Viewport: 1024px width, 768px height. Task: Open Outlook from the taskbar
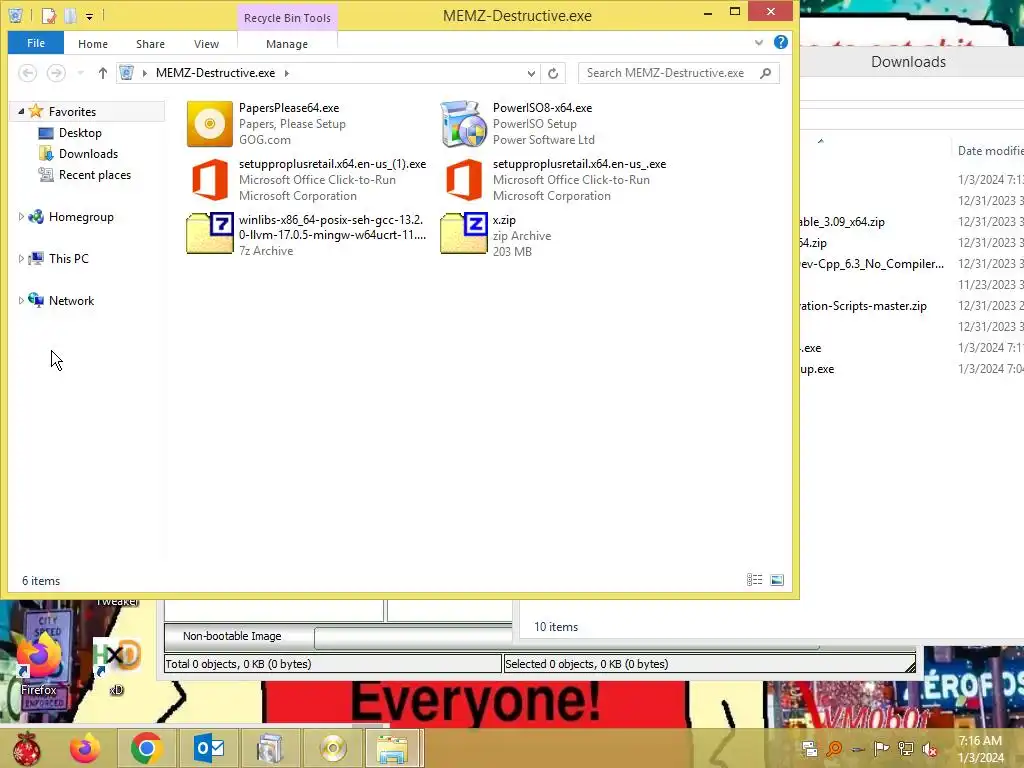click(x=209, y=748)
